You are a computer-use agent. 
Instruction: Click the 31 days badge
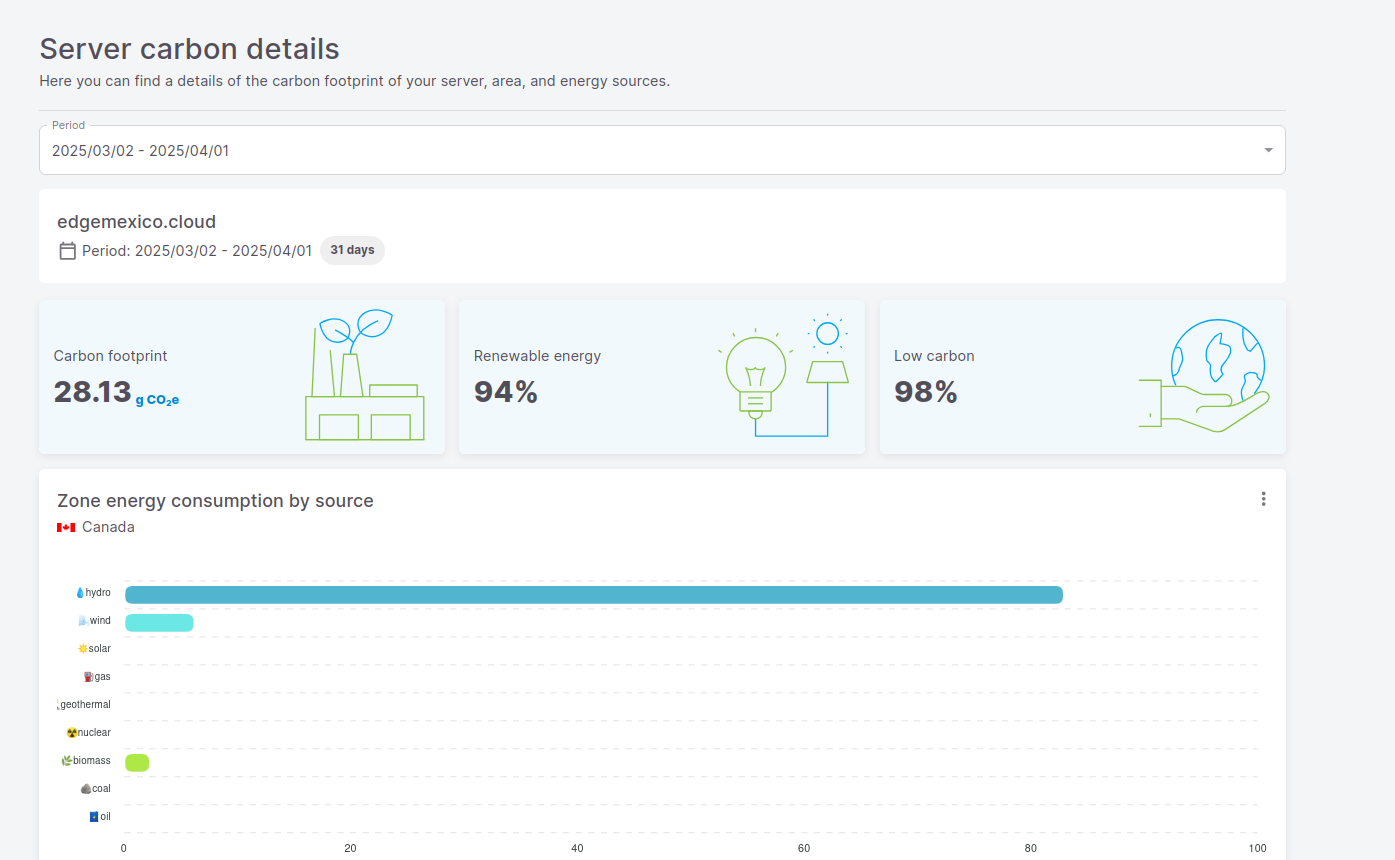click(352, 250)
